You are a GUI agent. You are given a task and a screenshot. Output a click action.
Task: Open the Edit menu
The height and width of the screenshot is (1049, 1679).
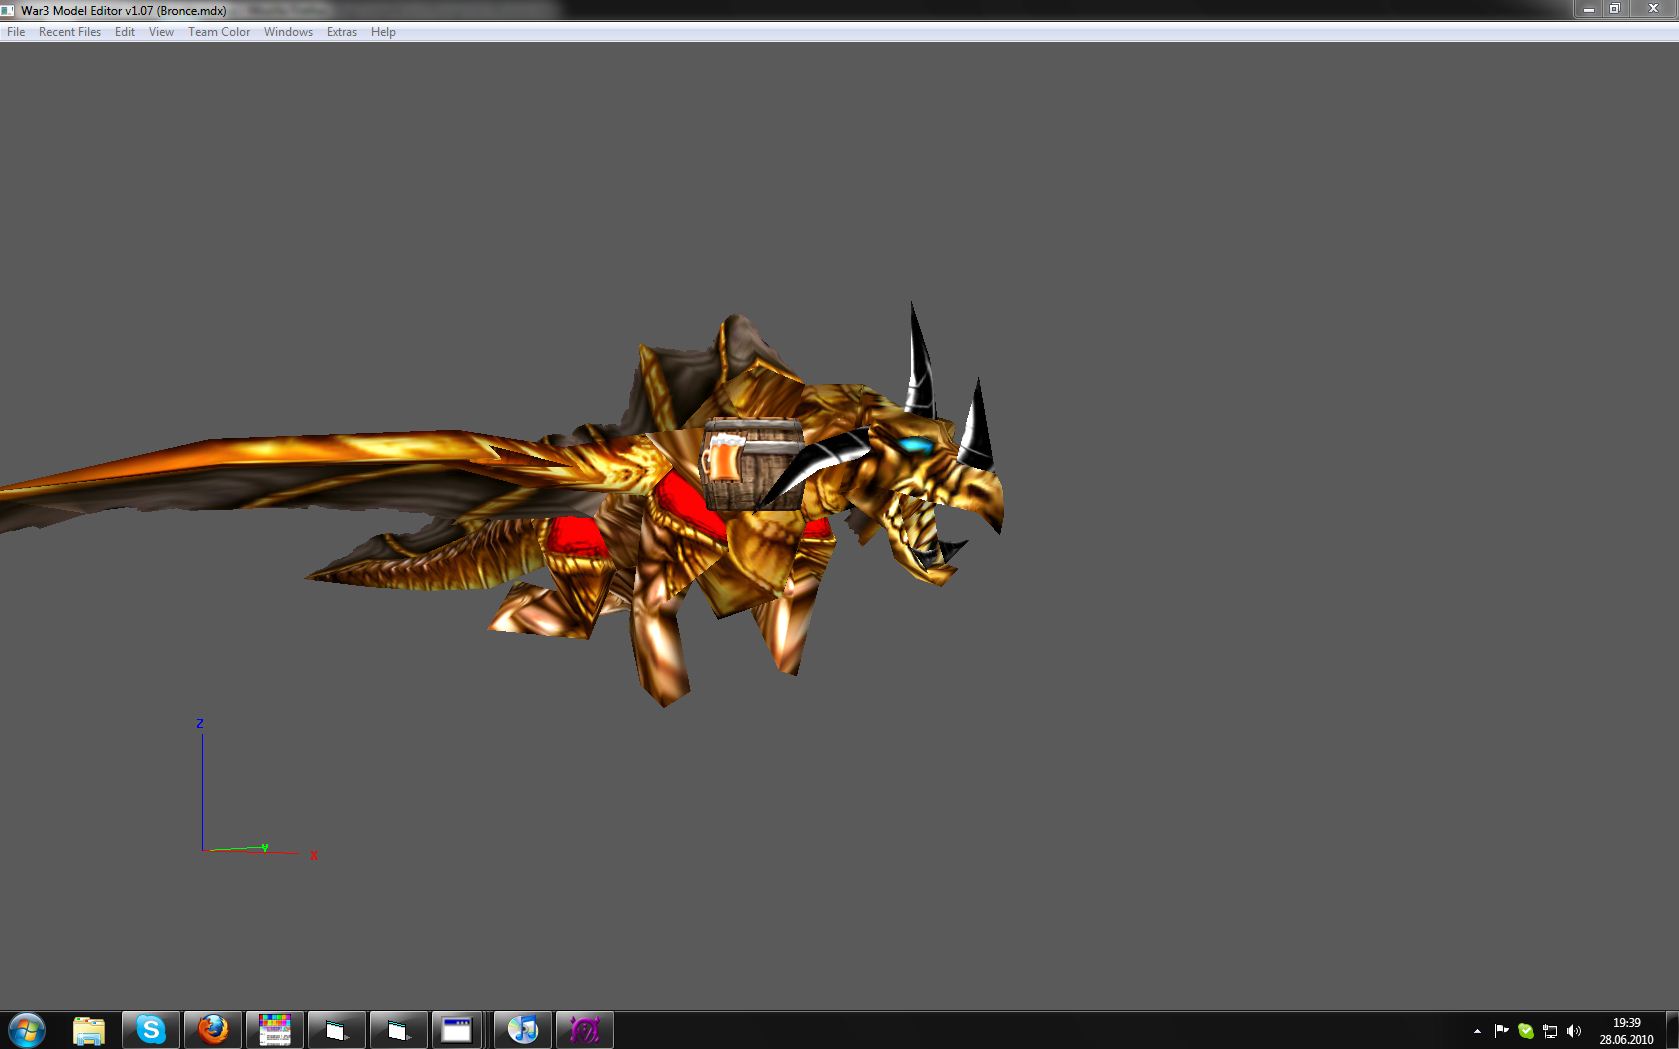click(x=125, y=32)
